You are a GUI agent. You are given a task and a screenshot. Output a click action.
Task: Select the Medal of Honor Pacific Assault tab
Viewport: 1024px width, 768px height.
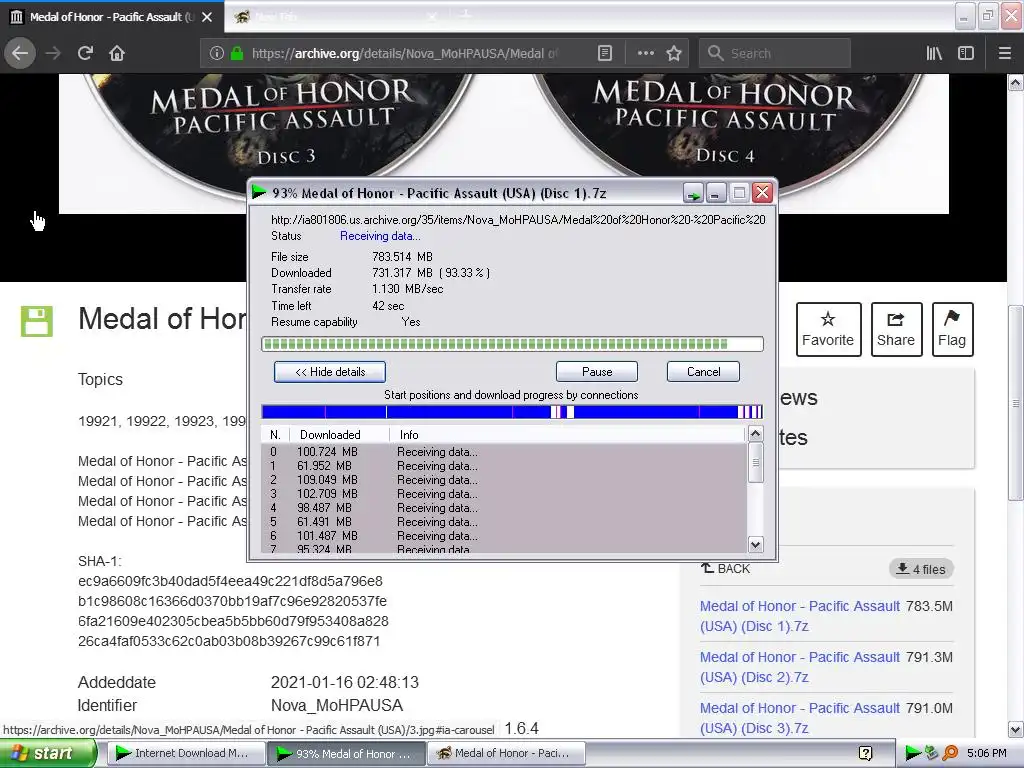pos(112,17)
